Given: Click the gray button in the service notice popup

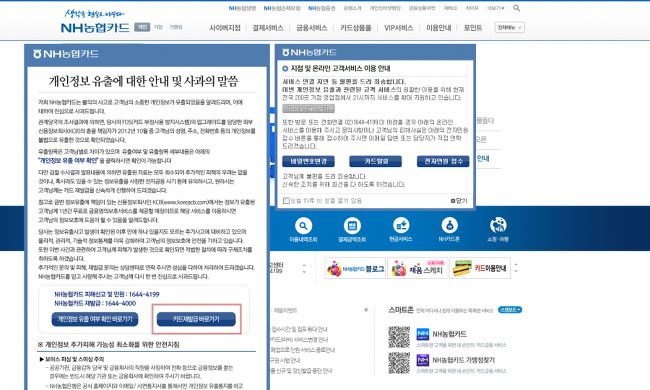Looking at the screenshot, I should pos(308,109).
